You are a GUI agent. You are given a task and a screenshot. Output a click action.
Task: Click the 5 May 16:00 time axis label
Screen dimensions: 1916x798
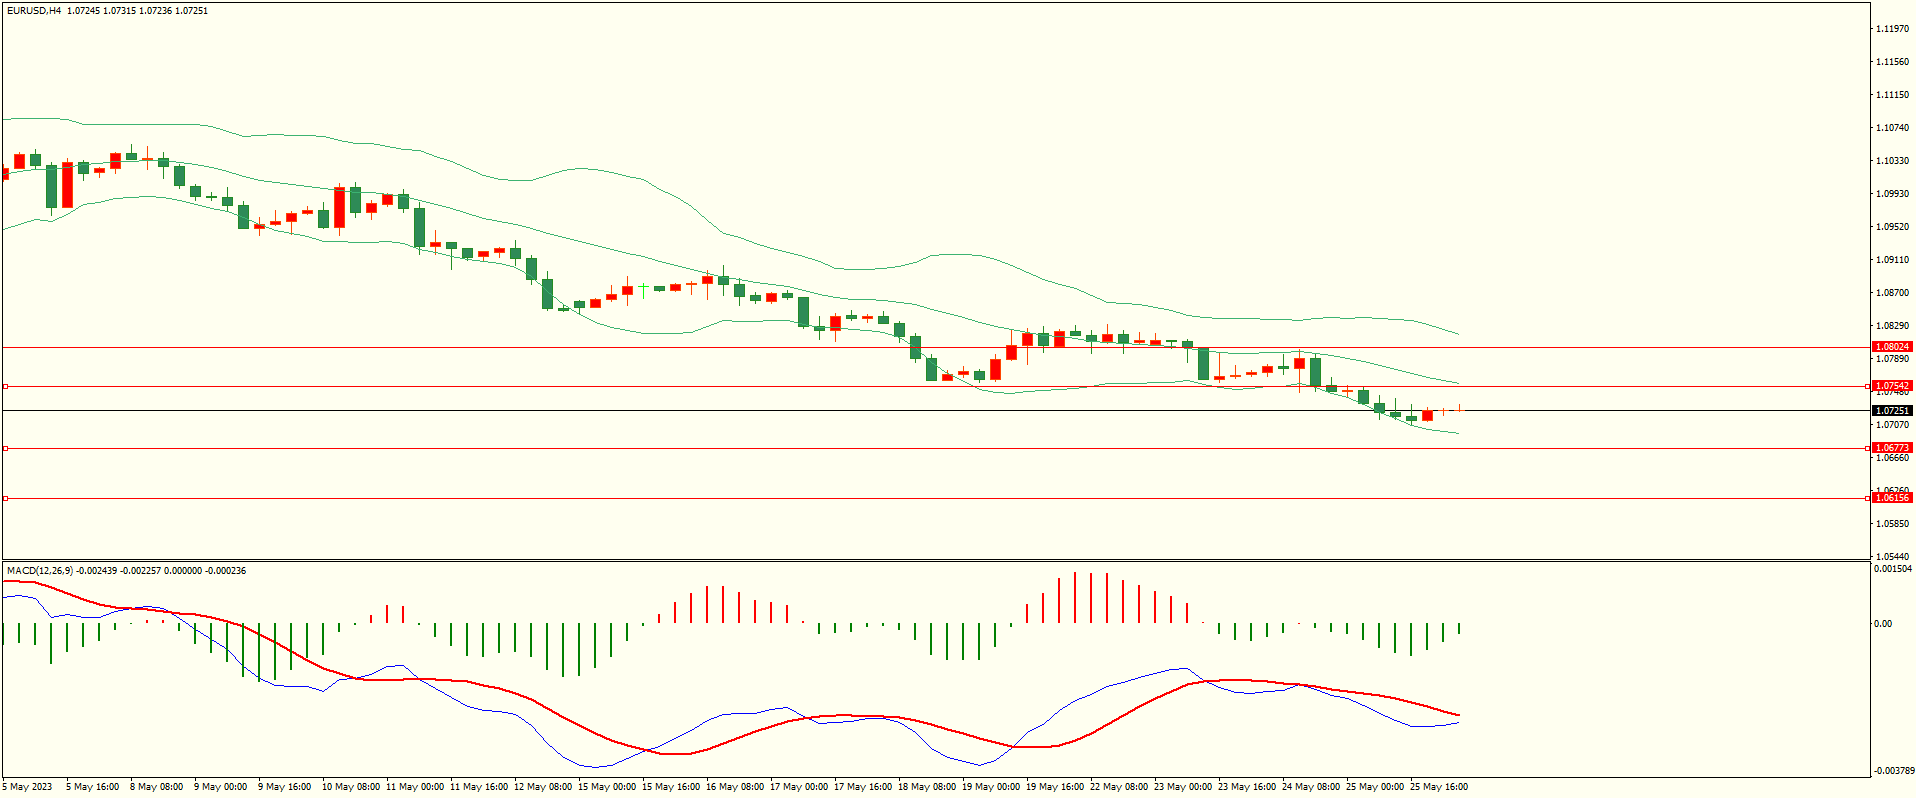coord(92,787)
